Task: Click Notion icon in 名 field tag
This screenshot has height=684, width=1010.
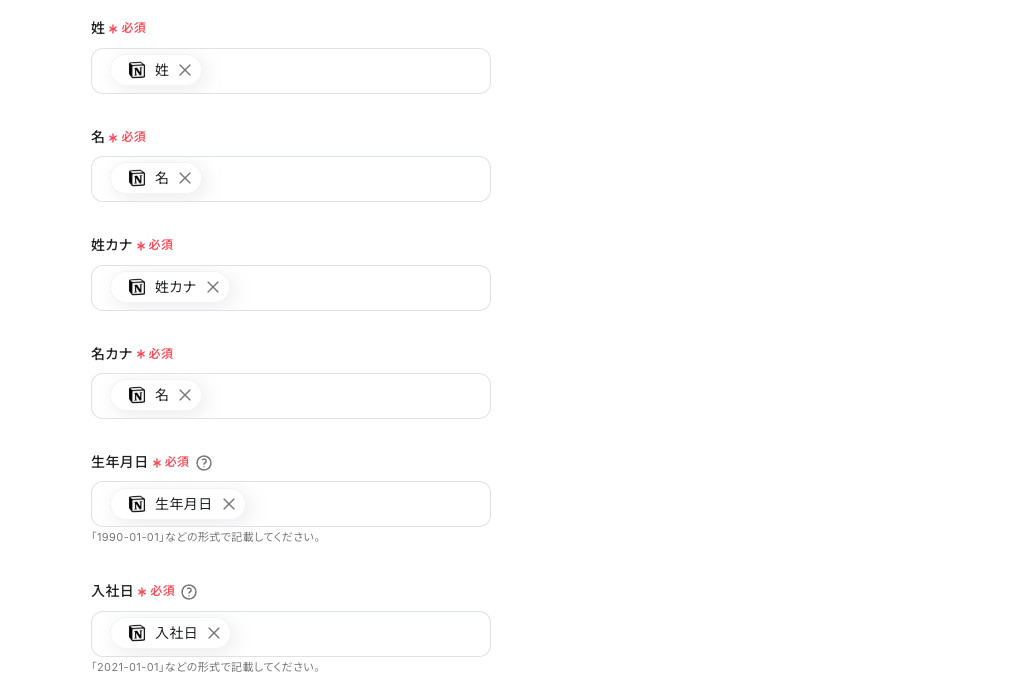Action: click(x=137, y=178)
